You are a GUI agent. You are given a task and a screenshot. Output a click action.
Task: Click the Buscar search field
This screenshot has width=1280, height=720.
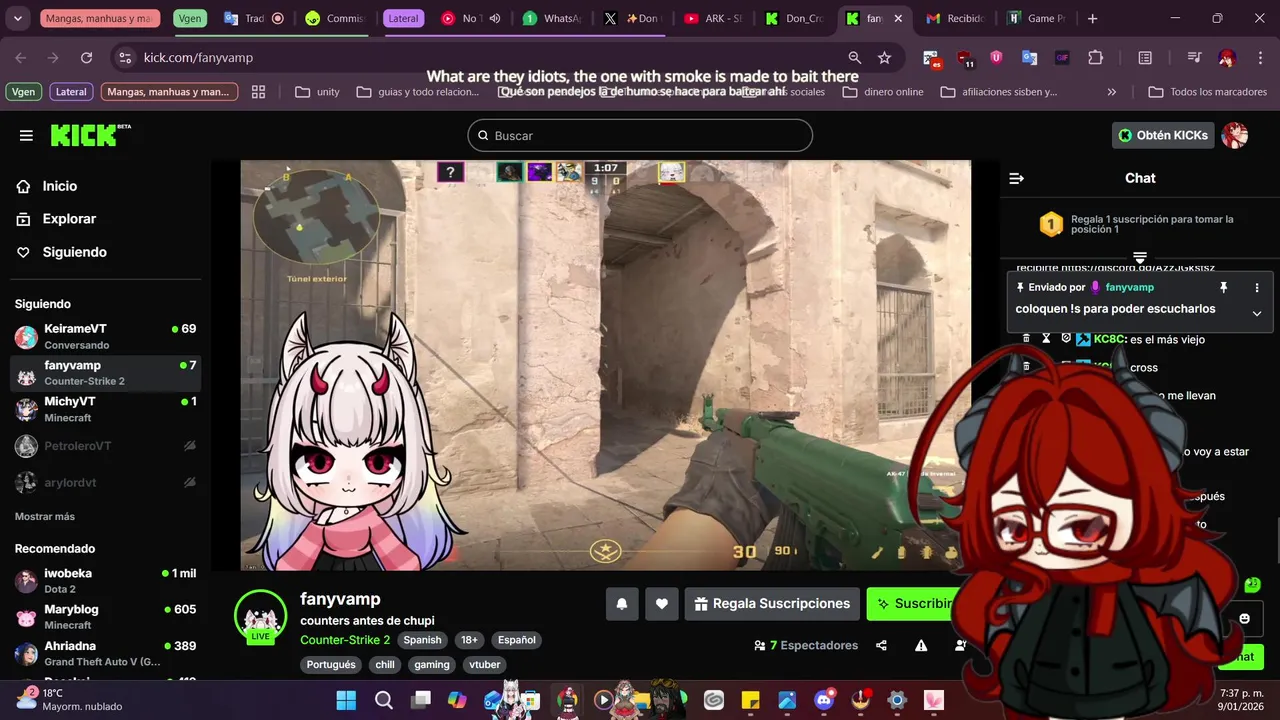click(640, 135)
